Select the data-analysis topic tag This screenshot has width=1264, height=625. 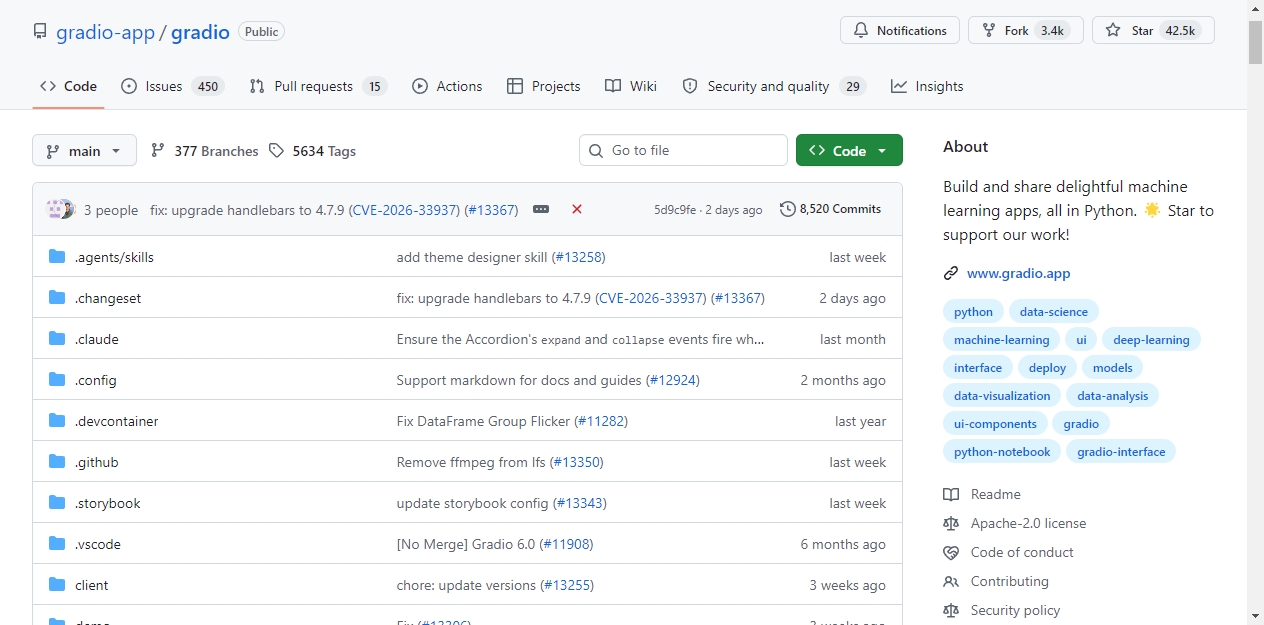[1112, 396]
